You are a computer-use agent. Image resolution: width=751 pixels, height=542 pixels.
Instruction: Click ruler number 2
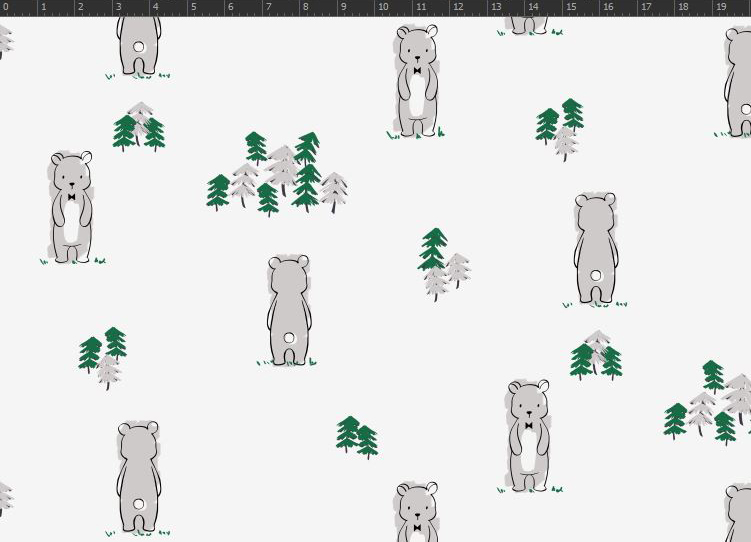pyautogui.click(x=80, y=7)
